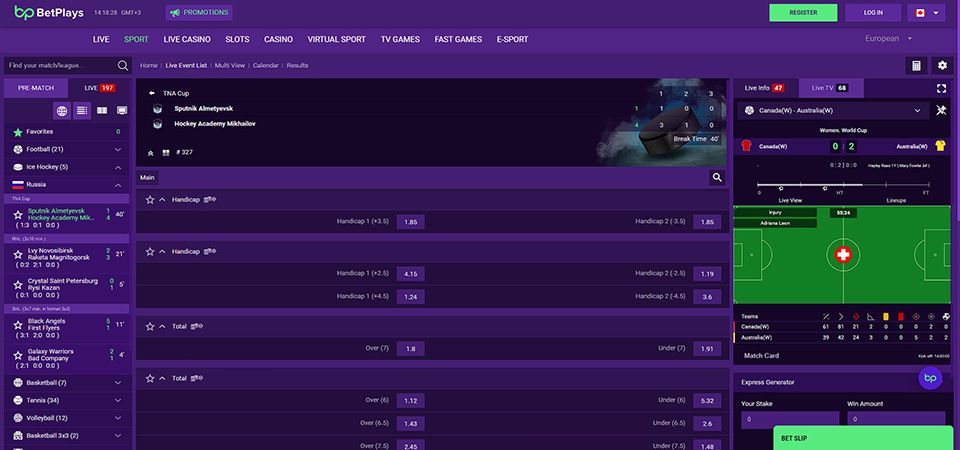Click the Find your match/league search field

(x=61, y=66)
